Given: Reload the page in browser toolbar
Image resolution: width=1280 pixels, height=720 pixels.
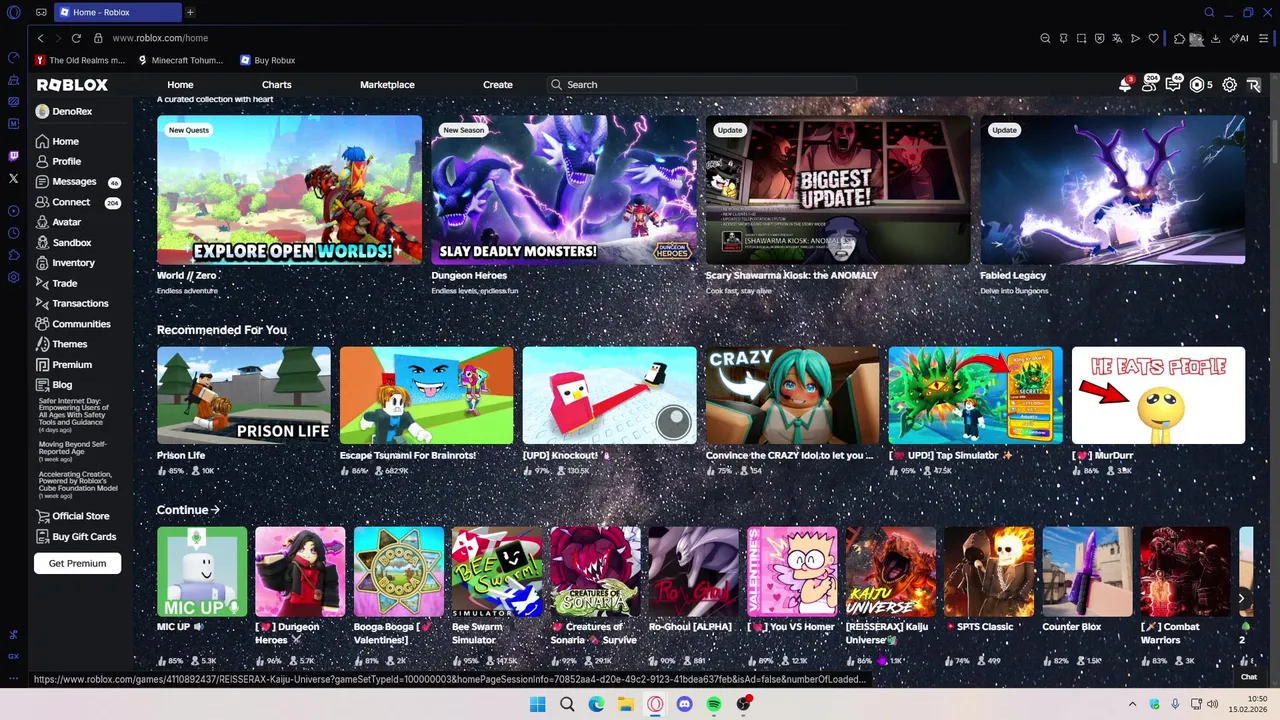Looking at the screenshot, I should [76, 38].
